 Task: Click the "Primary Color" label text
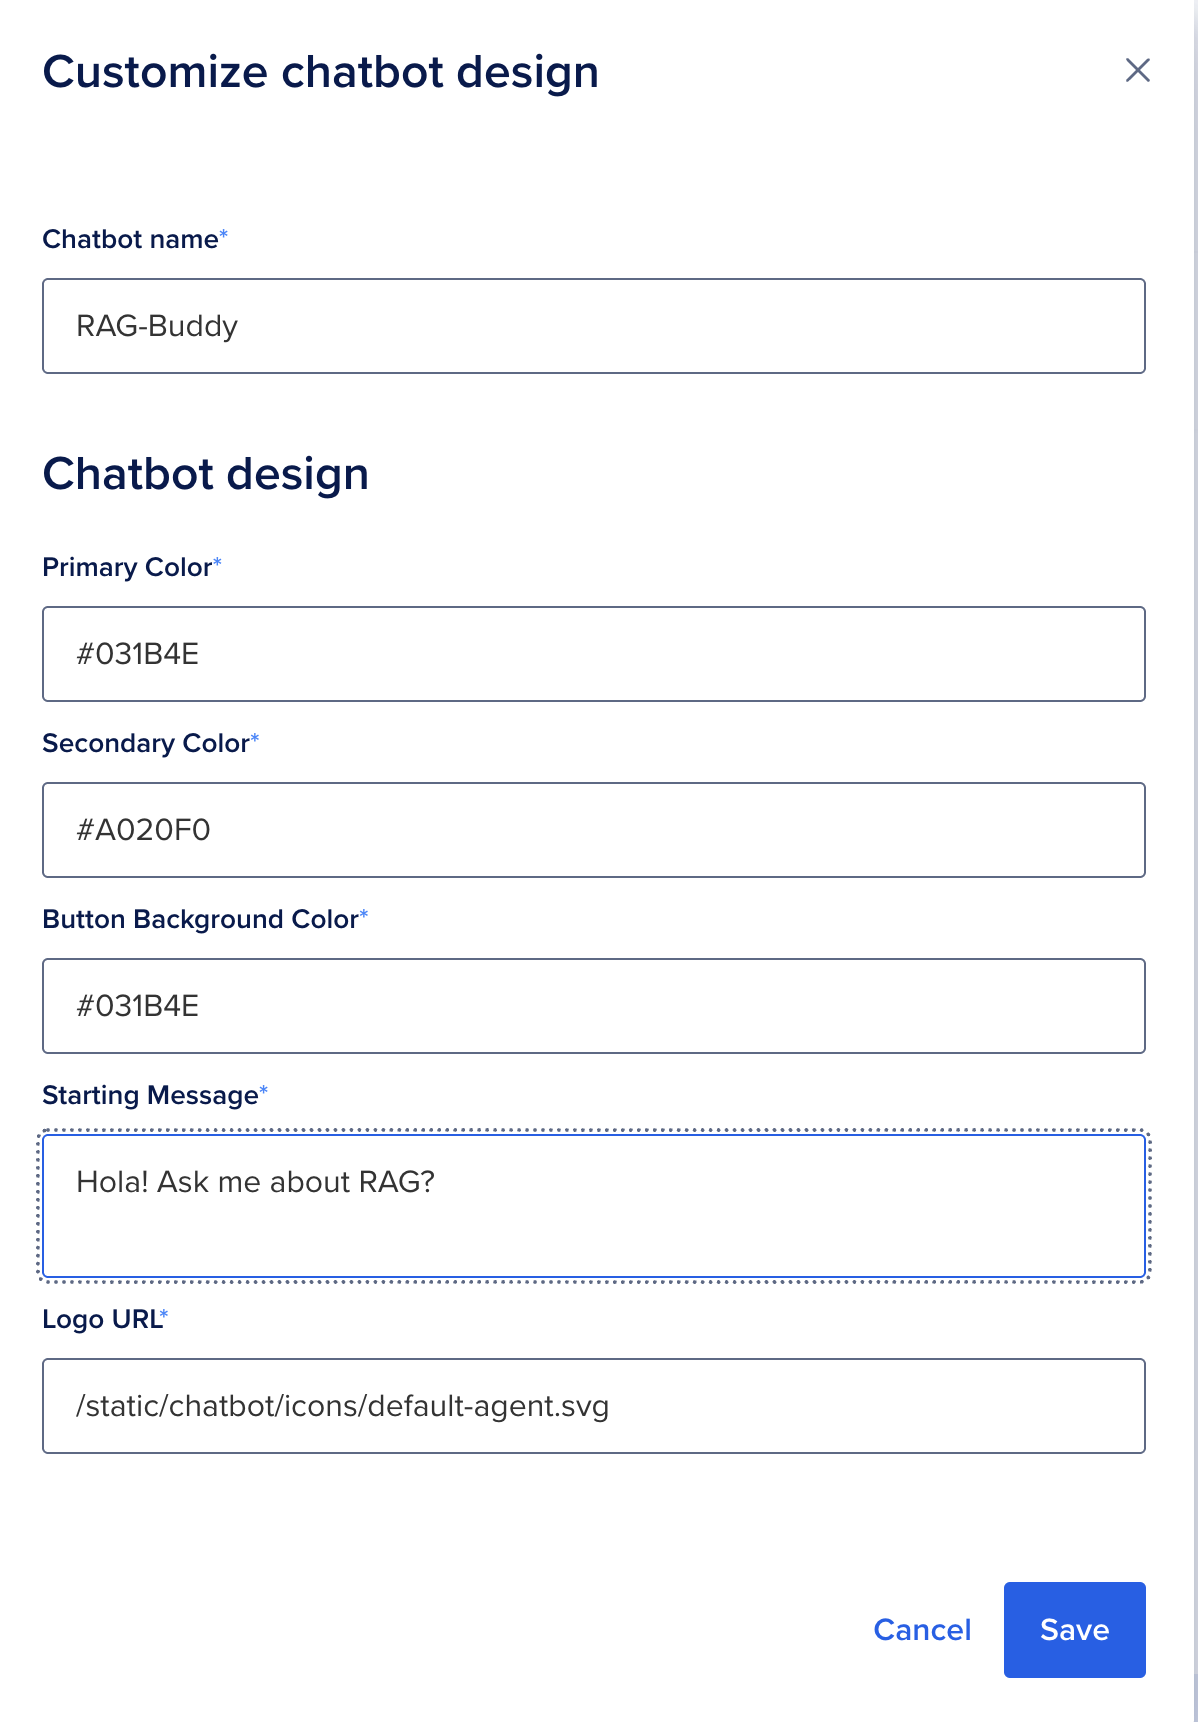[x=127, y=568]
